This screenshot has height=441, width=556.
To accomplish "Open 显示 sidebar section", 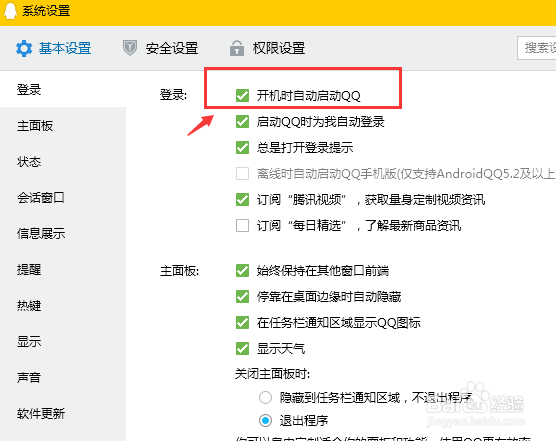I will [29, 341].
